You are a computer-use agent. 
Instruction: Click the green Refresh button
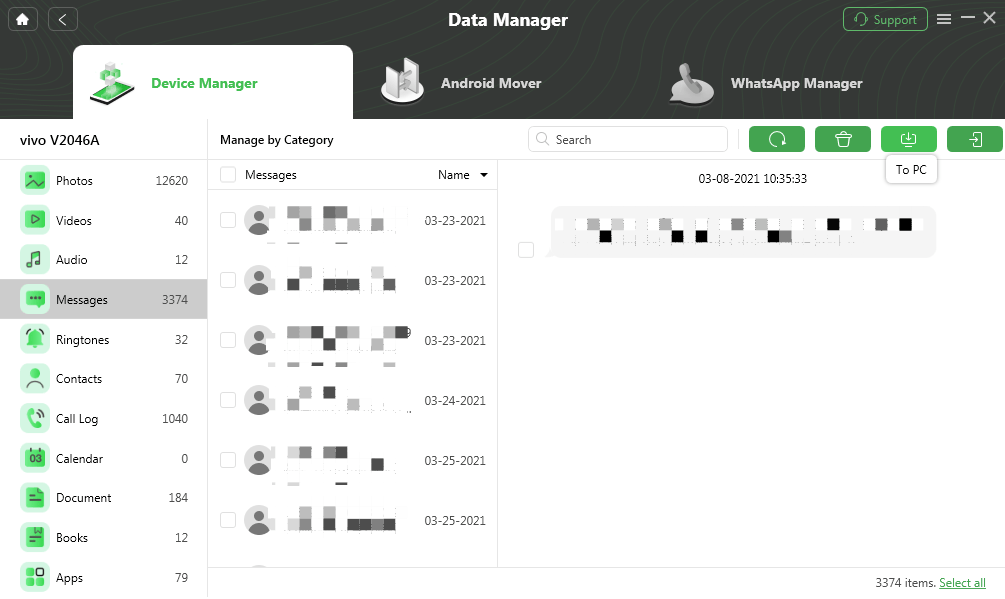pyautogui.click(x=776, y=140)
